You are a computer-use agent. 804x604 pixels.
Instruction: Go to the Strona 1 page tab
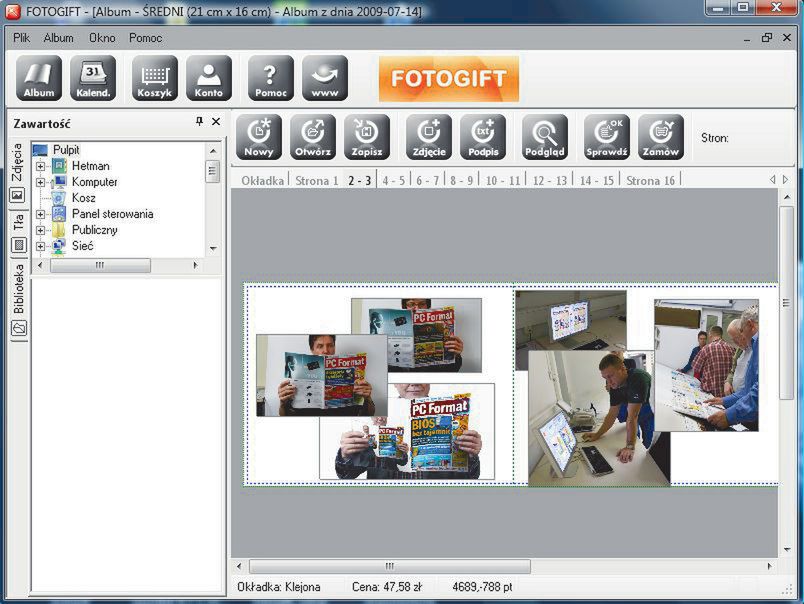(316, 180)
